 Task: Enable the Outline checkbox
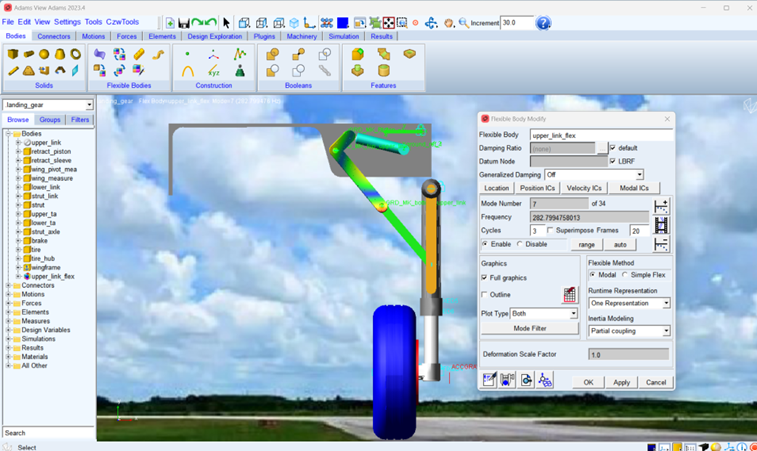(486, 295)
